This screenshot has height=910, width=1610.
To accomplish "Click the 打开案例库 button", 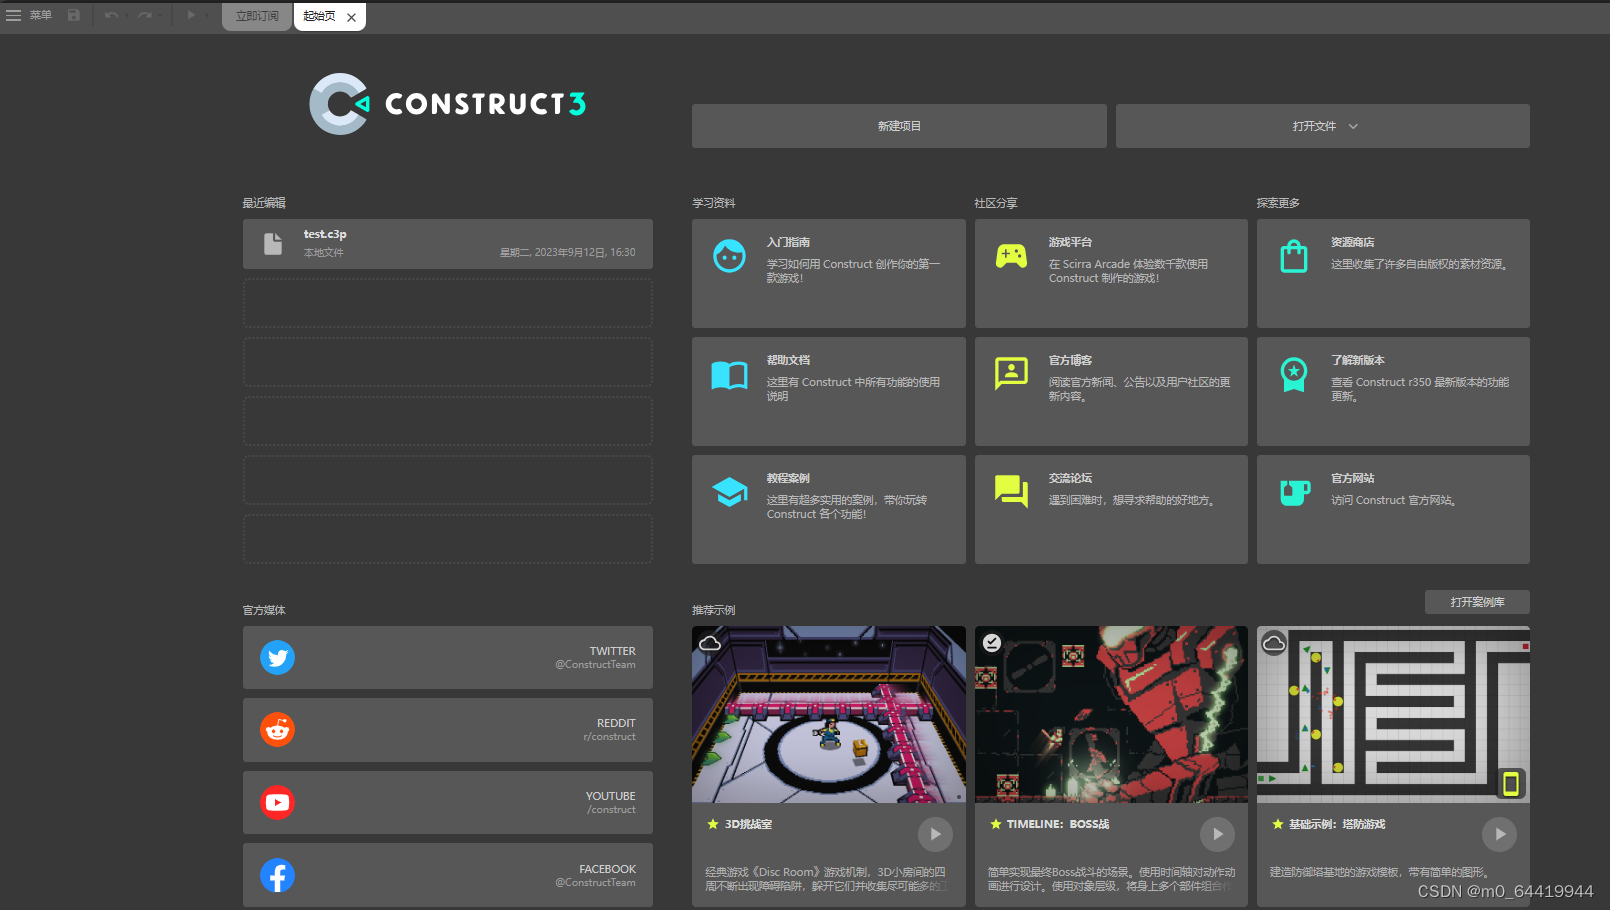I will (1477, 602).
